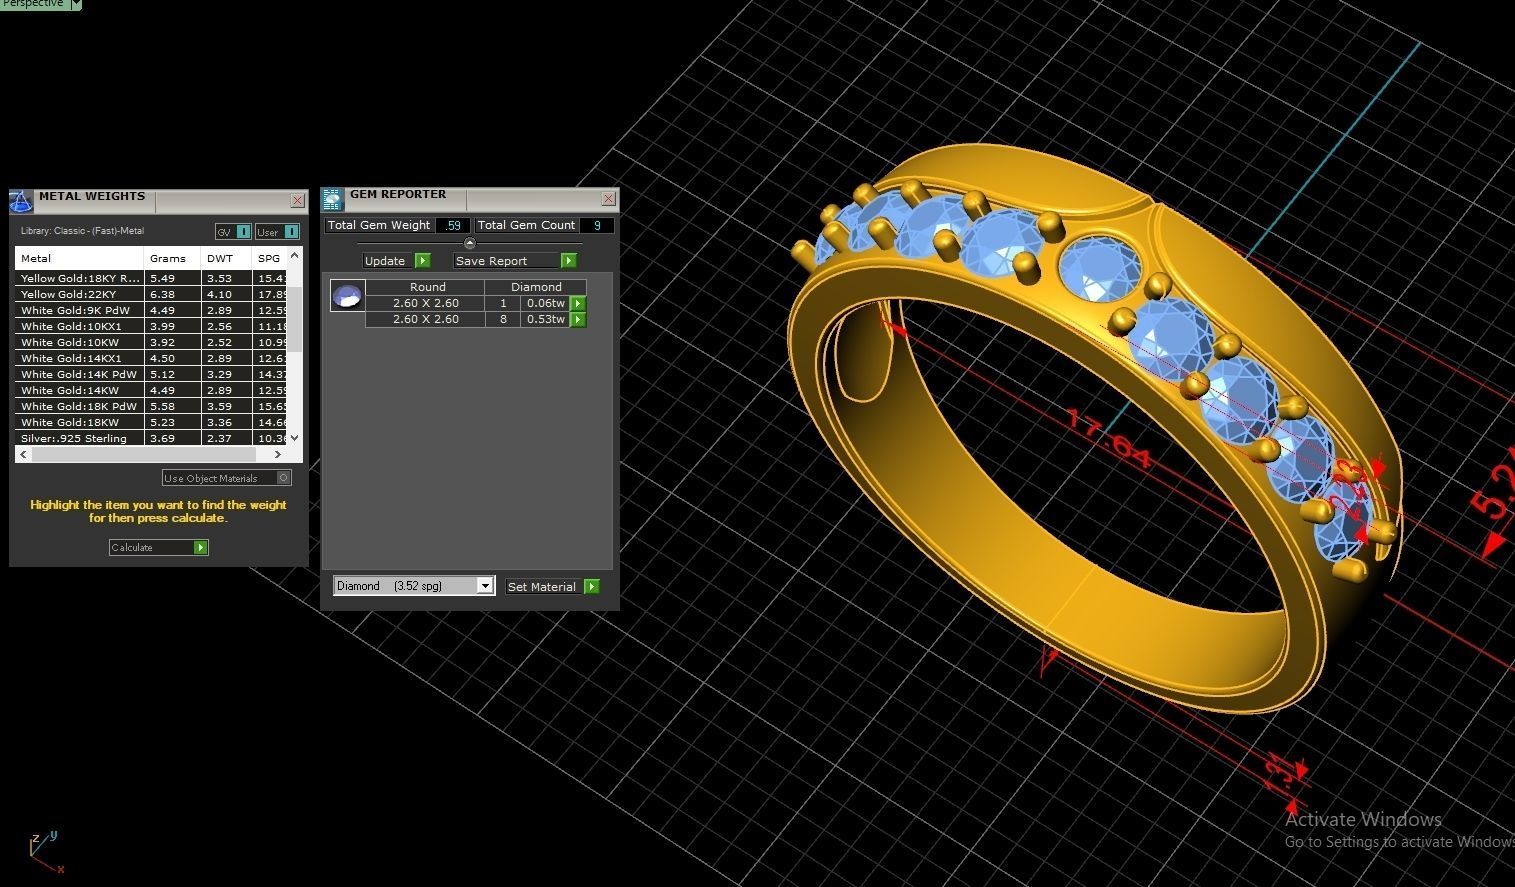The height and width of the screenshot is (887, 1515).
Task: Click the green arrow beside Set Material
Action: tap(592, 586)
